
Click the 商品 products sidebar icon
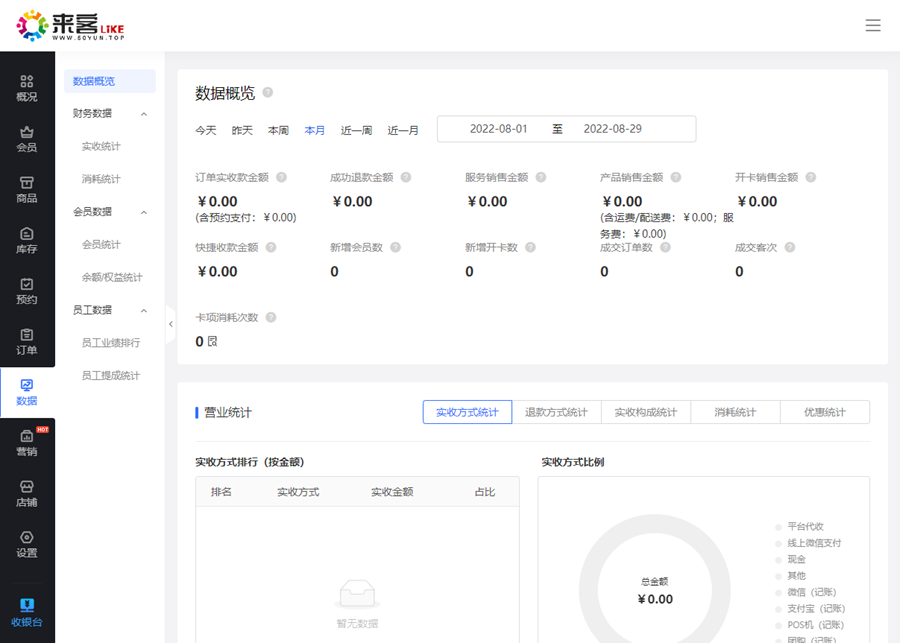point(27,190)
